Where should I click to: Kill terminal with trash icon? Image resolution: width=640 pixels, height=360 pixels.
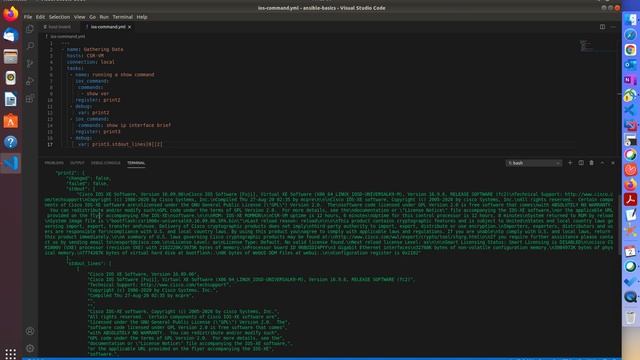point(591,163)
